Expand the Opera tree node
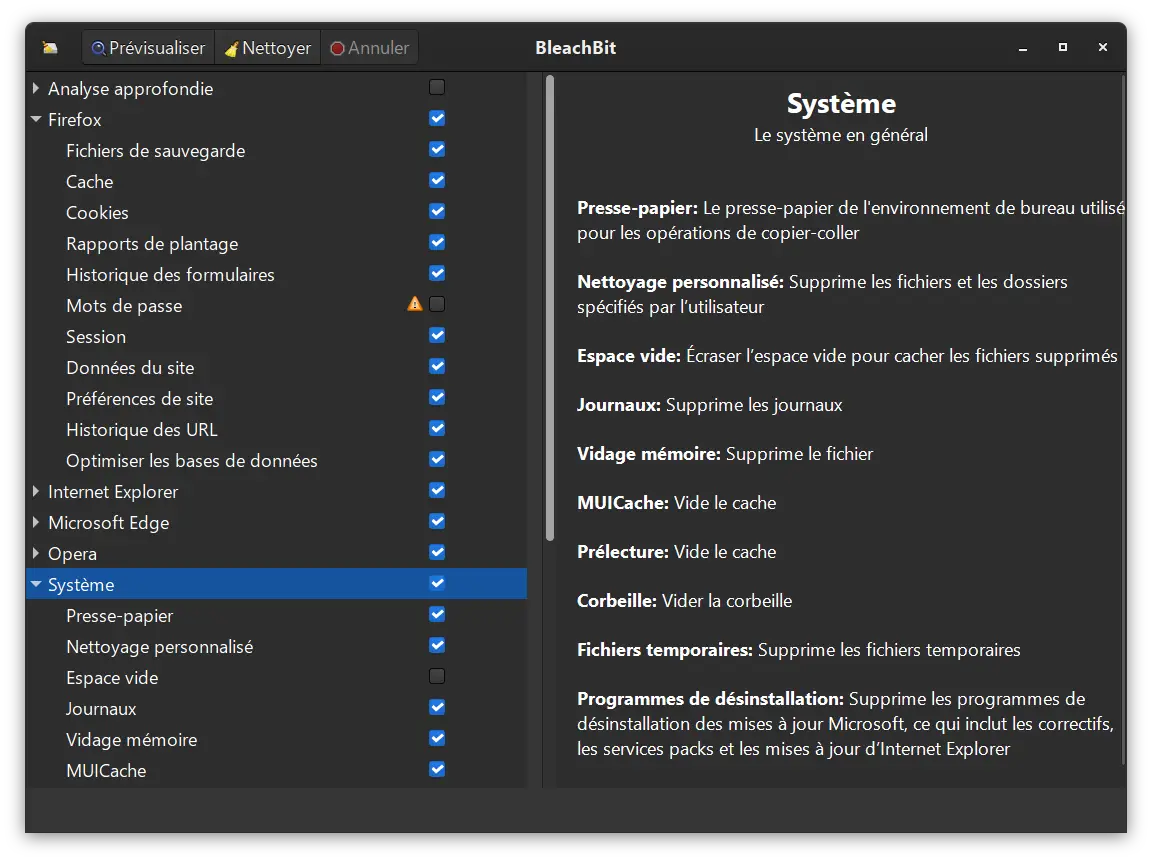 pos(35,553)
